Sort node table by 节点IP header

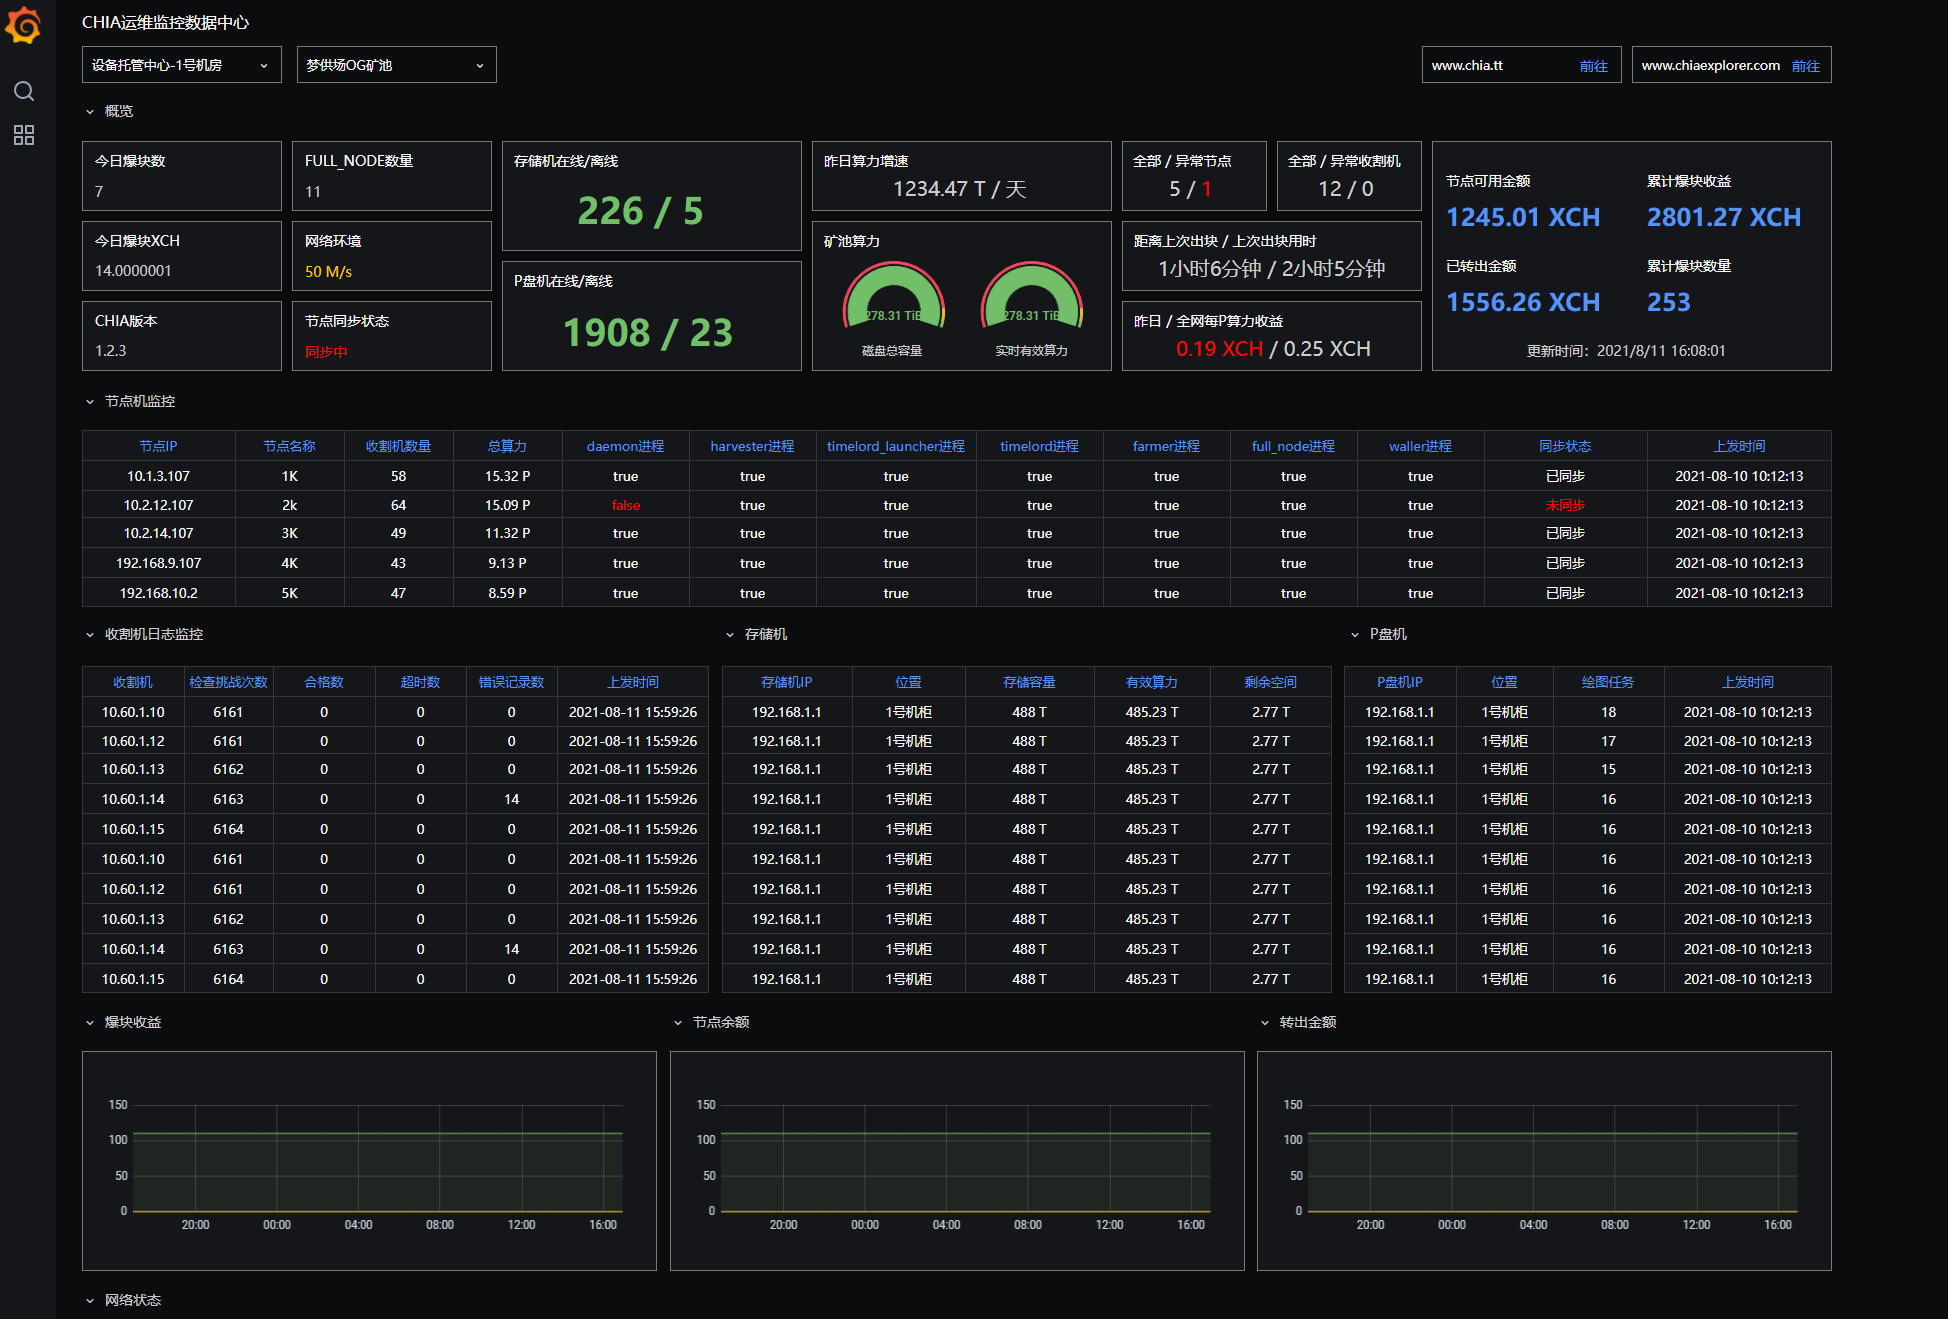158,446
